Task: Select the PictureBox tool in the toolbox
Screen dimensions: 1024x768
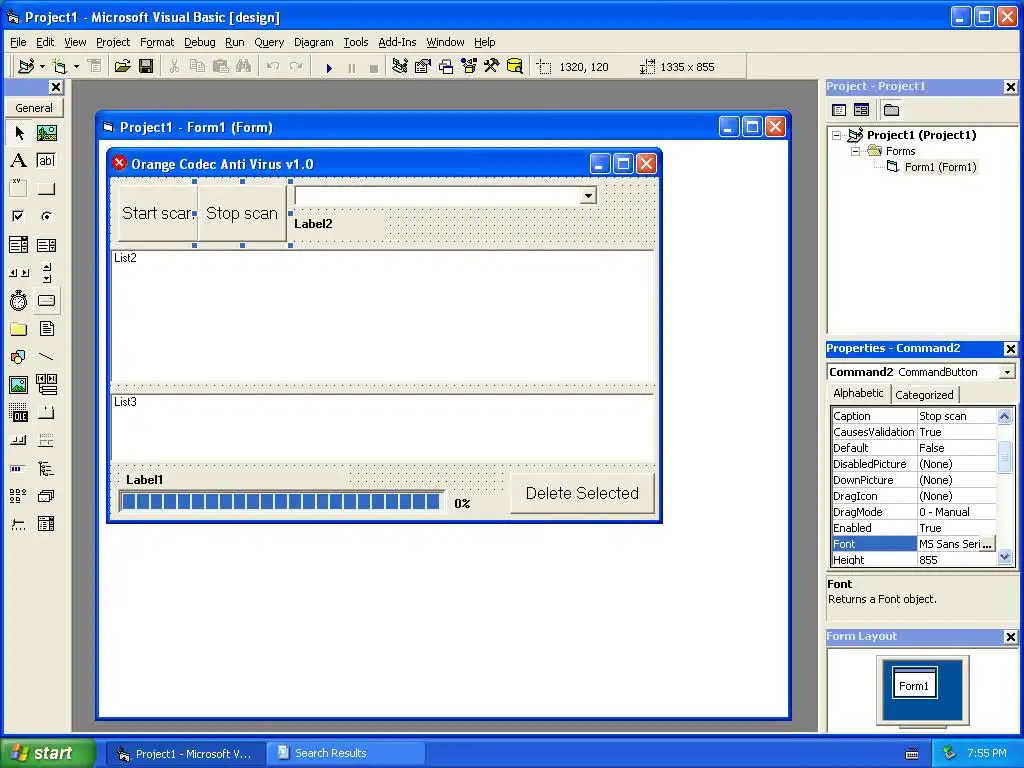Action: (x=46, y=133)
